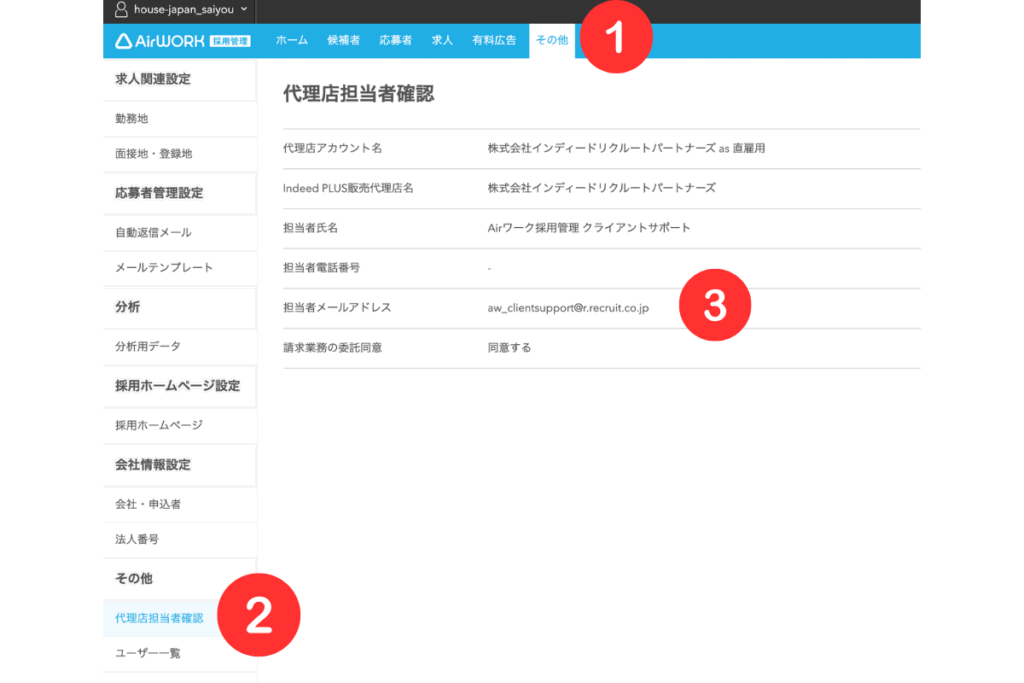Screen dimensions: 1024x683
Task: Open 面接地・登録地 settings
Action: tap(180, 154)
